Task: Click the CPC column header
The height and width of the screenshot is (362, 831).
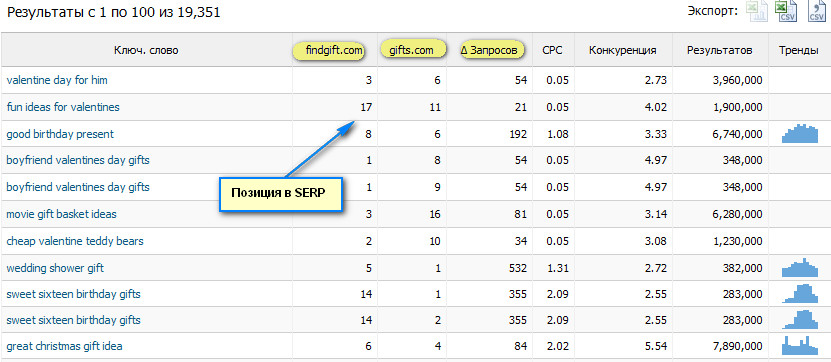Action: tap(552, 50)
